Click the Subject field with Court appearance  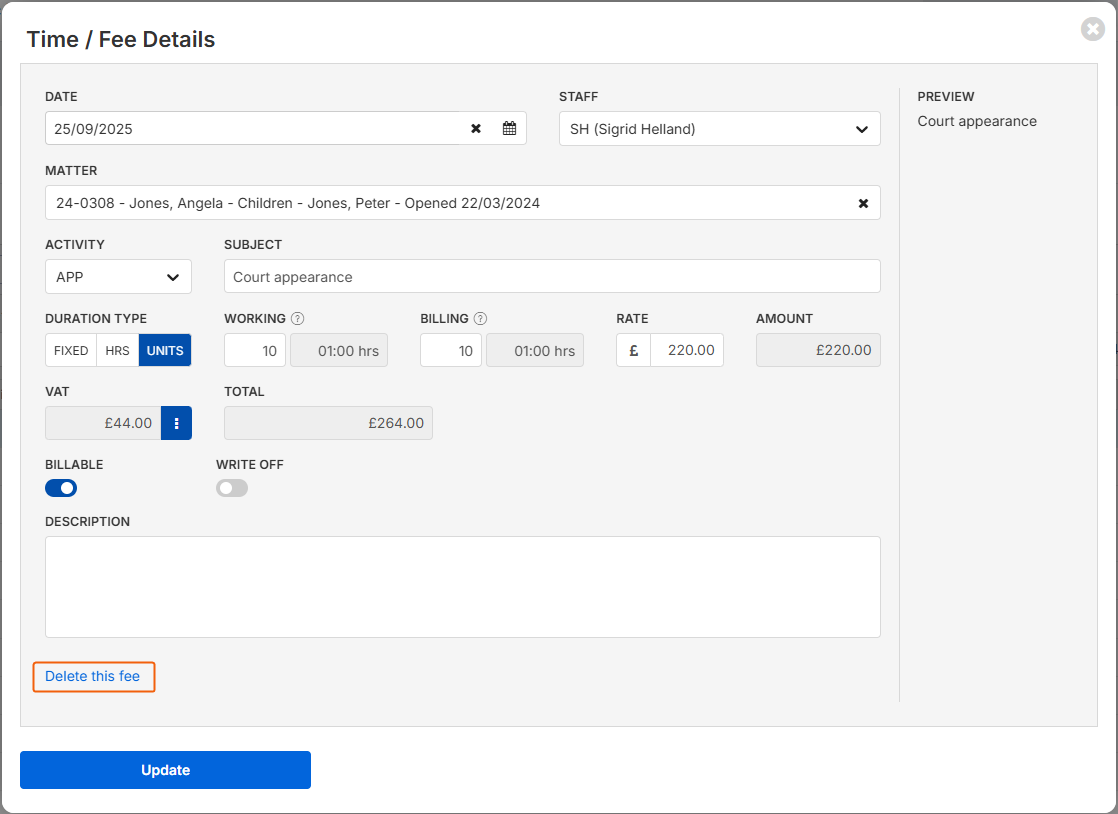[551, 277]
